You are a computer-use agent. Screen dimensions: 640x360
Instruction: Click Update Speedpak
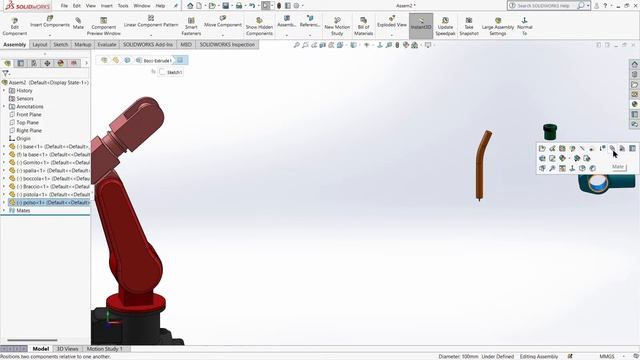[x=445, y=27]
